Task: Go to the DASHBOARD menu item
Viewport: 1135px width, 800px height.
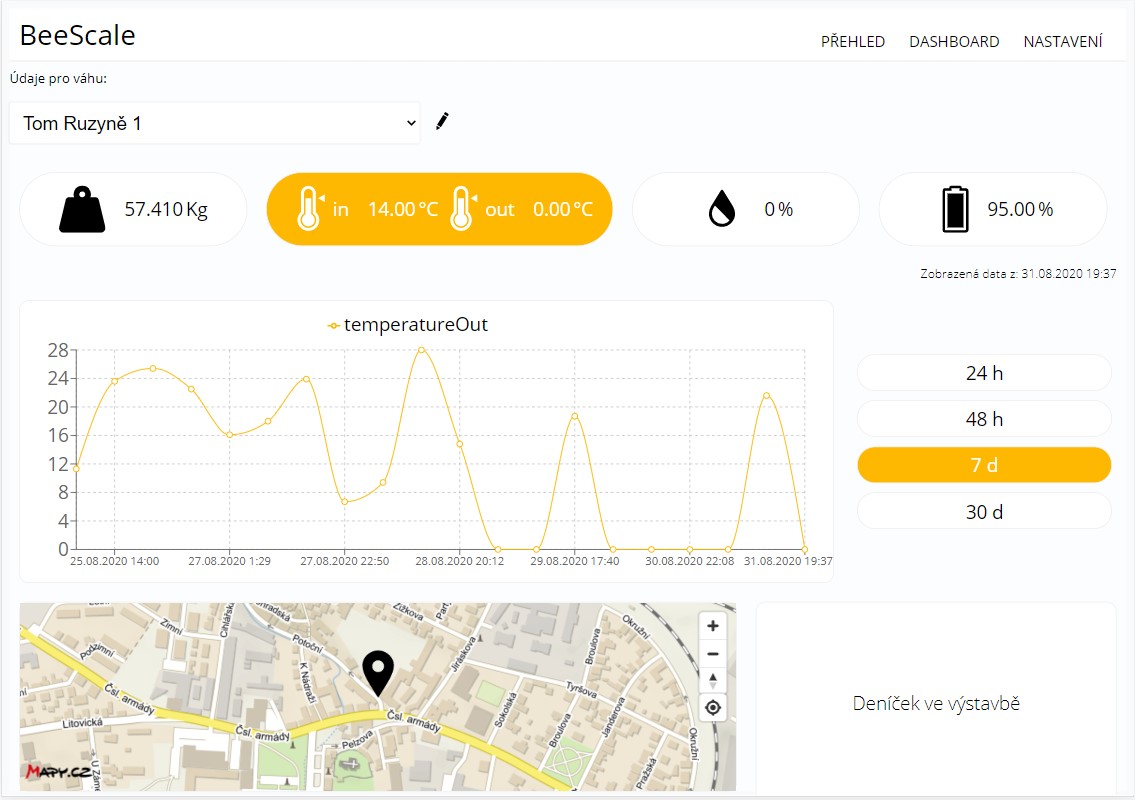Action: point(954,42)
